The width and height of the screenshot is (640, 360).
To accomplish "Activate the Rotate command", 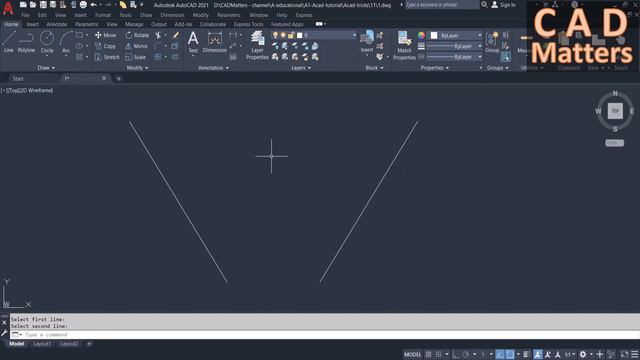I will pos(137,35).
